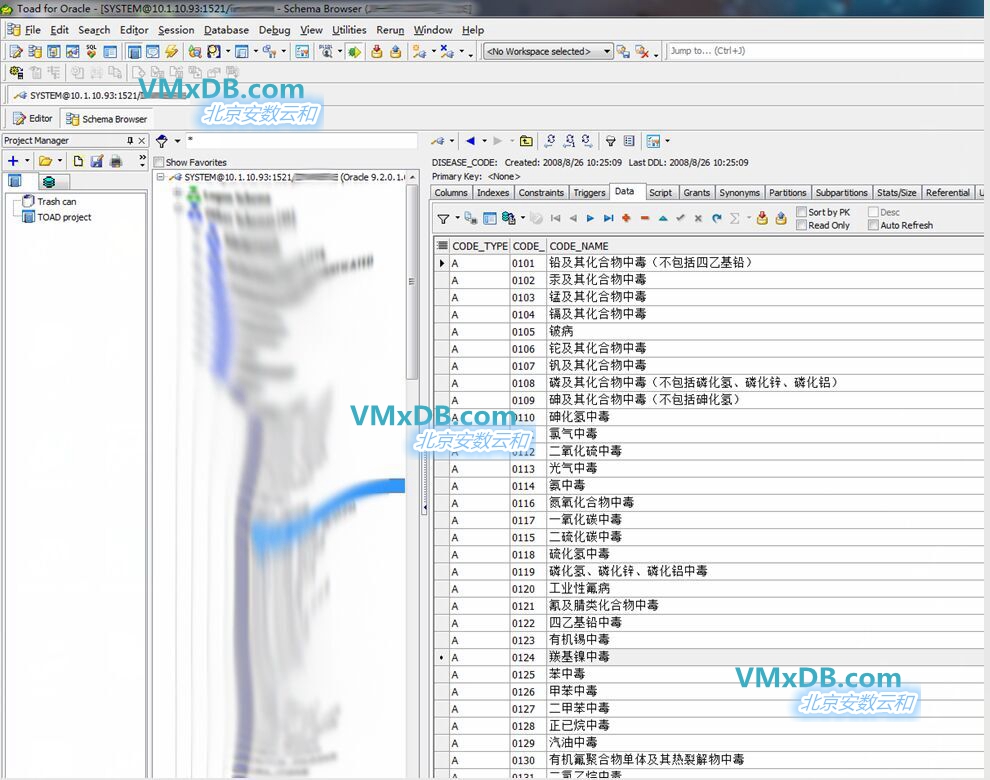Click the SQL optimizer heart icon
Viewport: 990px width, 780px height.
pos(92,51)
